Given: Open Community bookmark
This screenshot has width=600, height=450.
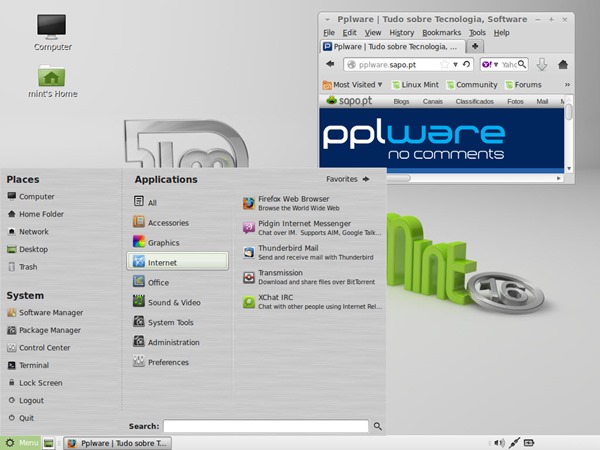Looking at the screenshot, I should pos(472,85).
